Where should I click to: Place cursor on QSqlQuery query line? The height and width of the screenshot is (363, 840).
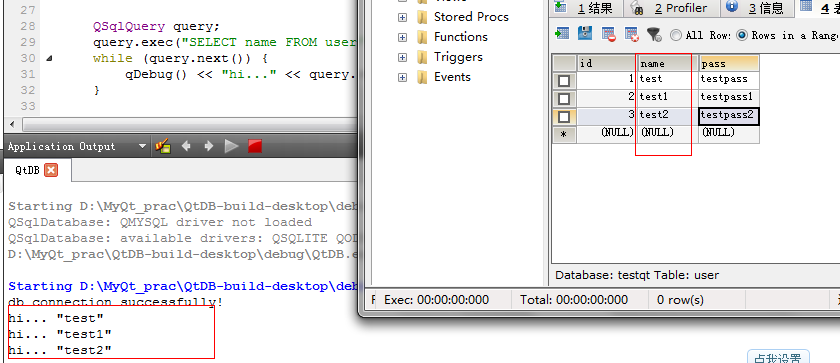[156, 26]
